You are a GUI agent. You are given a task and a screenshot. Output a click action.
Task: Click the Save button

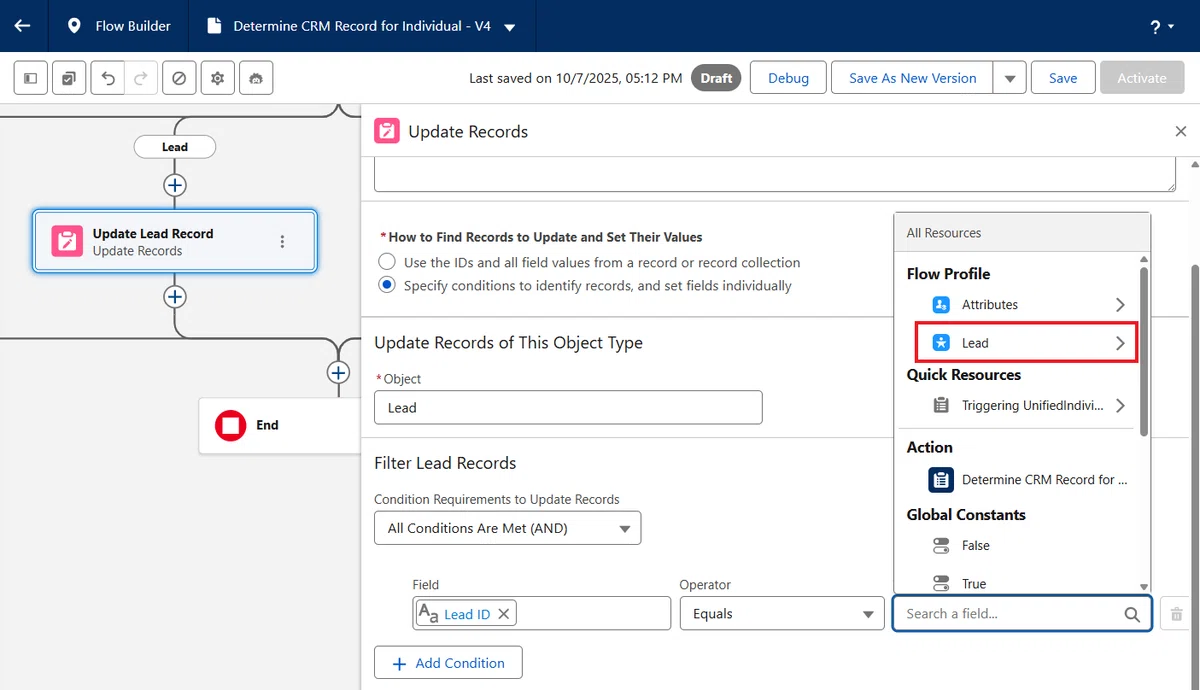point(1063,78)
